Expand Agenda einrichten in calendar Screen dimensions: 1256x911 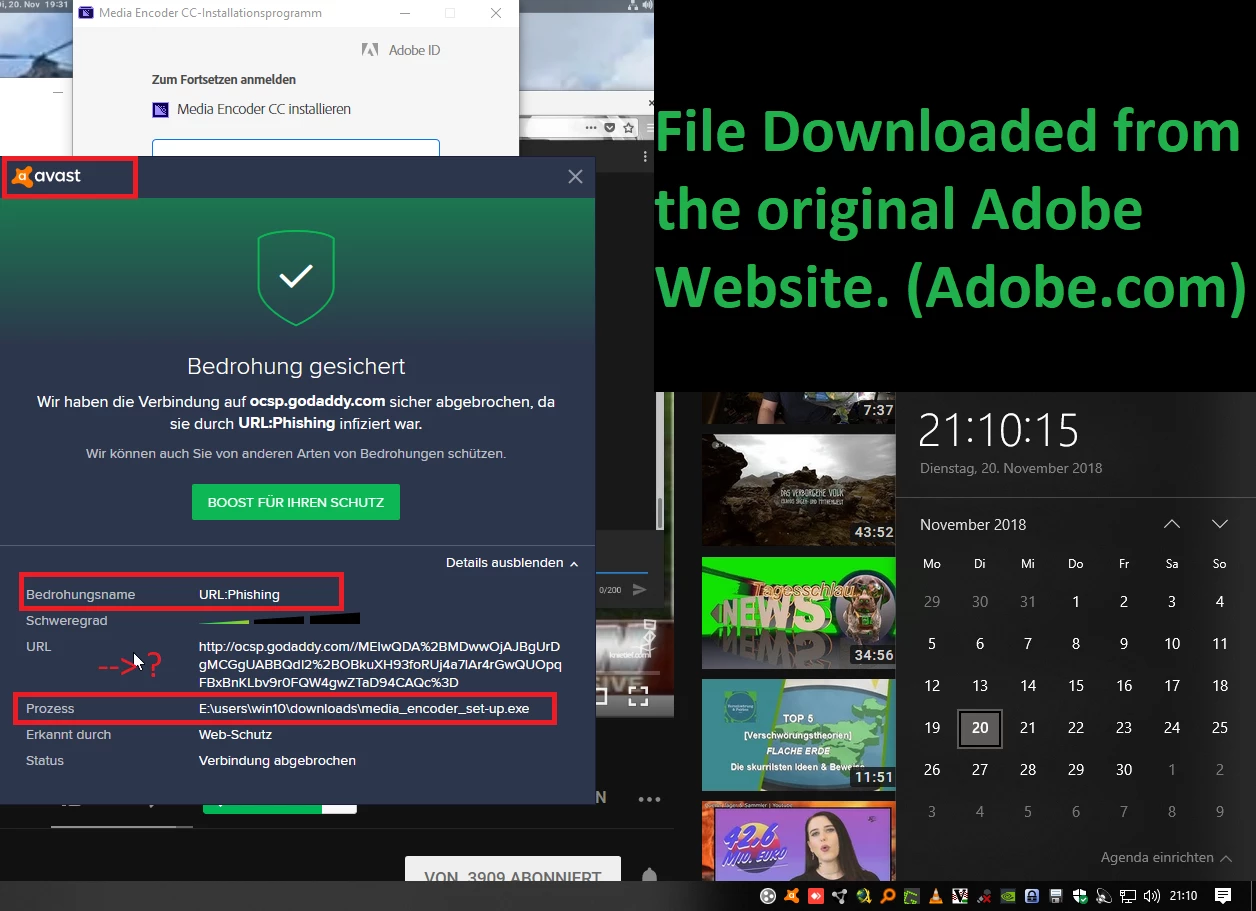(1166, 857)
